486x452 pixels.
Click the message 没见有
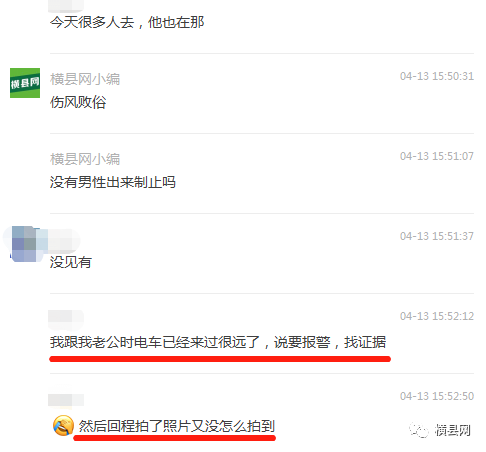point(71,262)
